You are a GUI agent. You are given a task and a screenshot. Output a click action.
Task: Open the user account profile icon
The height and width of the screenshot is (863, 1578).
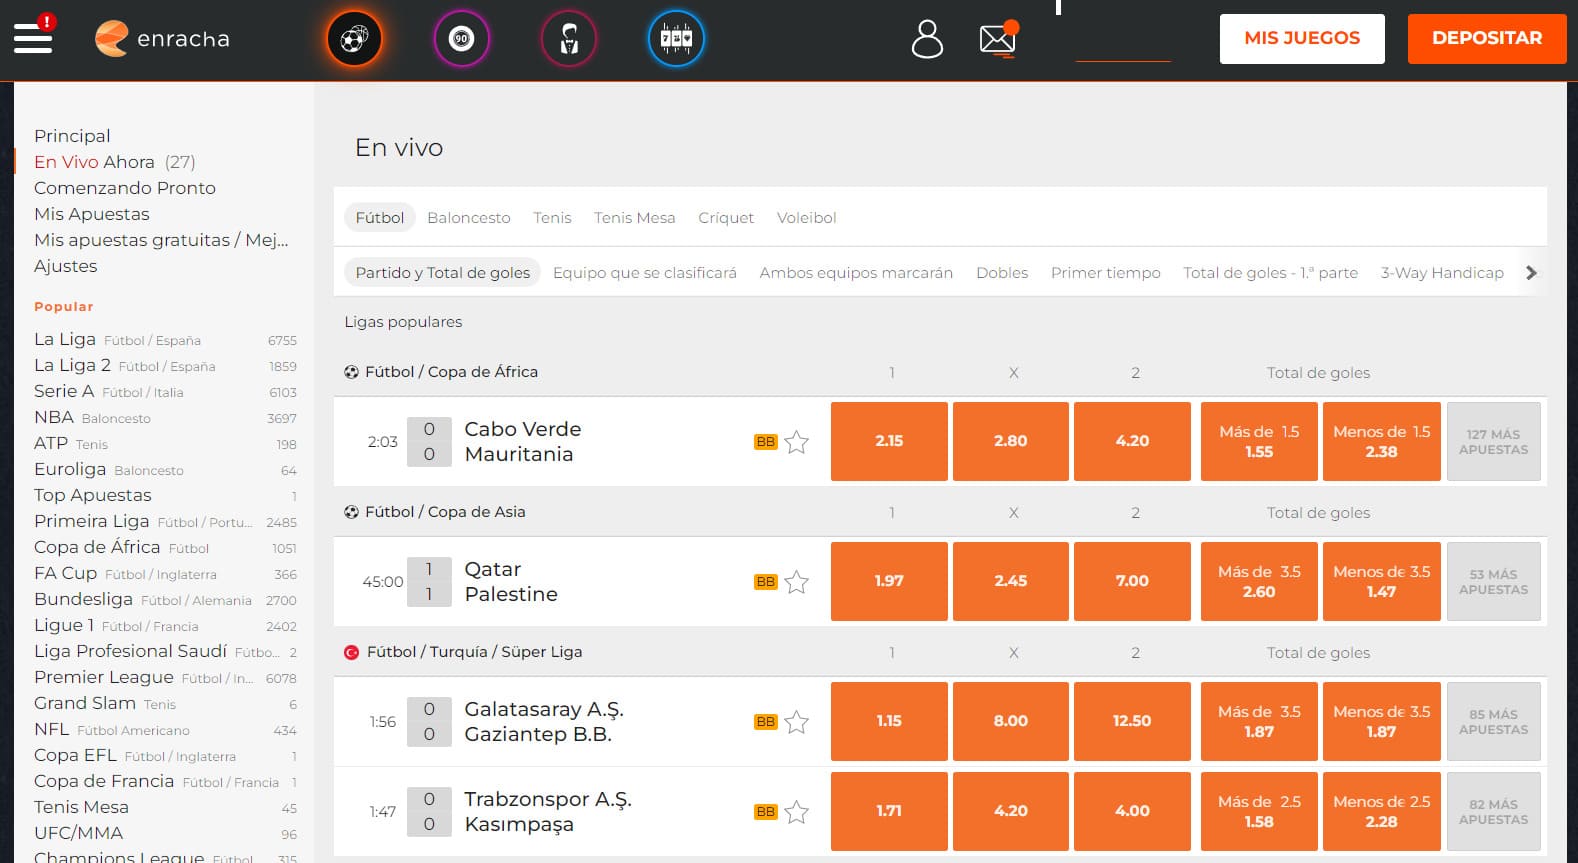tap(927, 39)
